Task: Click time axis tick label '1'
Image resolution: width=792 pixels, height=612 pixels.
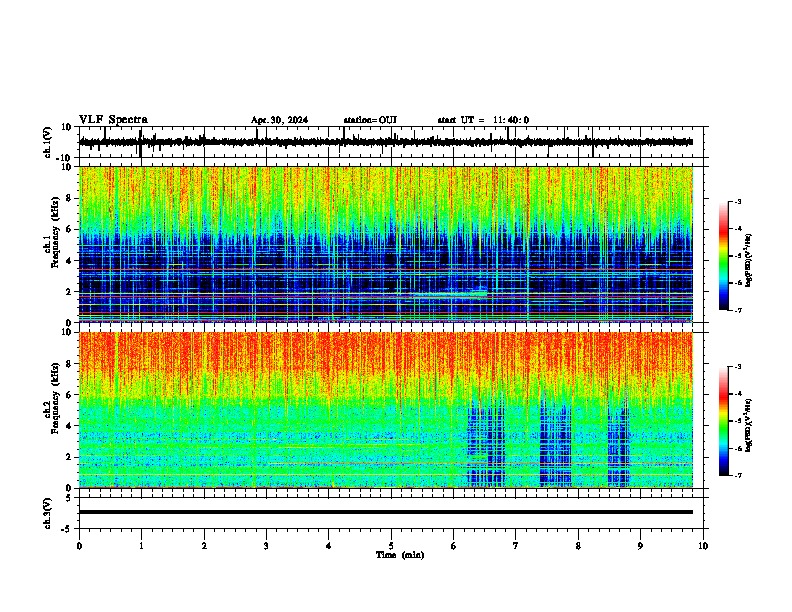Action: pos(141,546)
